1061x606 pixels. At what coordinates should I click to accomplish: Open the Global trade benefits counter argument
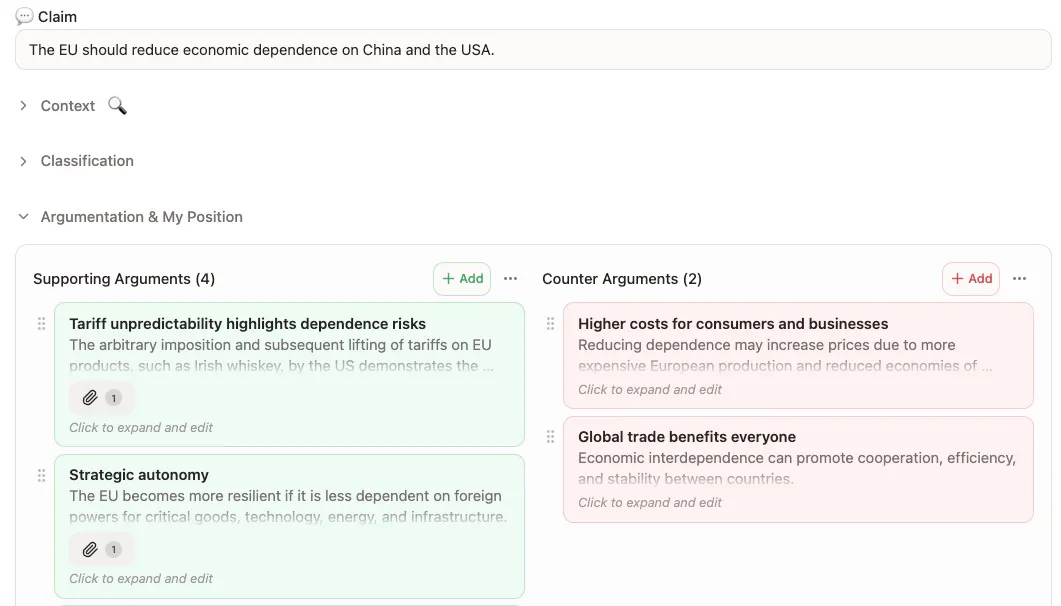pos(798,469)
